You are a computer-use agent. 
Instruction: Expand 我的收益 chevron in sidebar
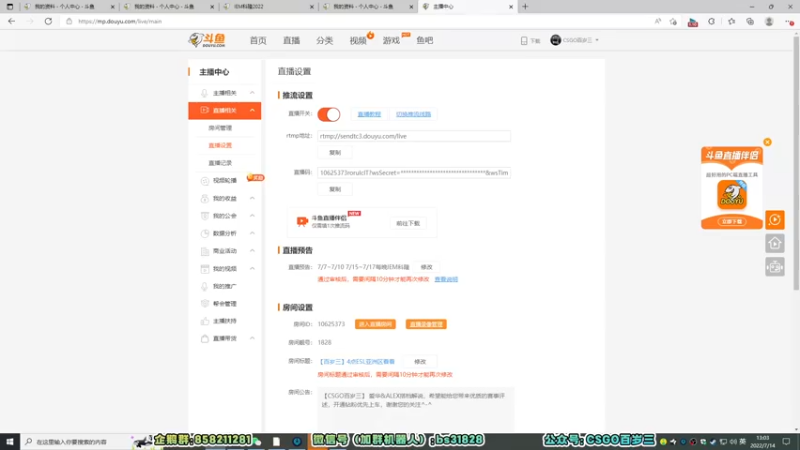coord(252,198)
